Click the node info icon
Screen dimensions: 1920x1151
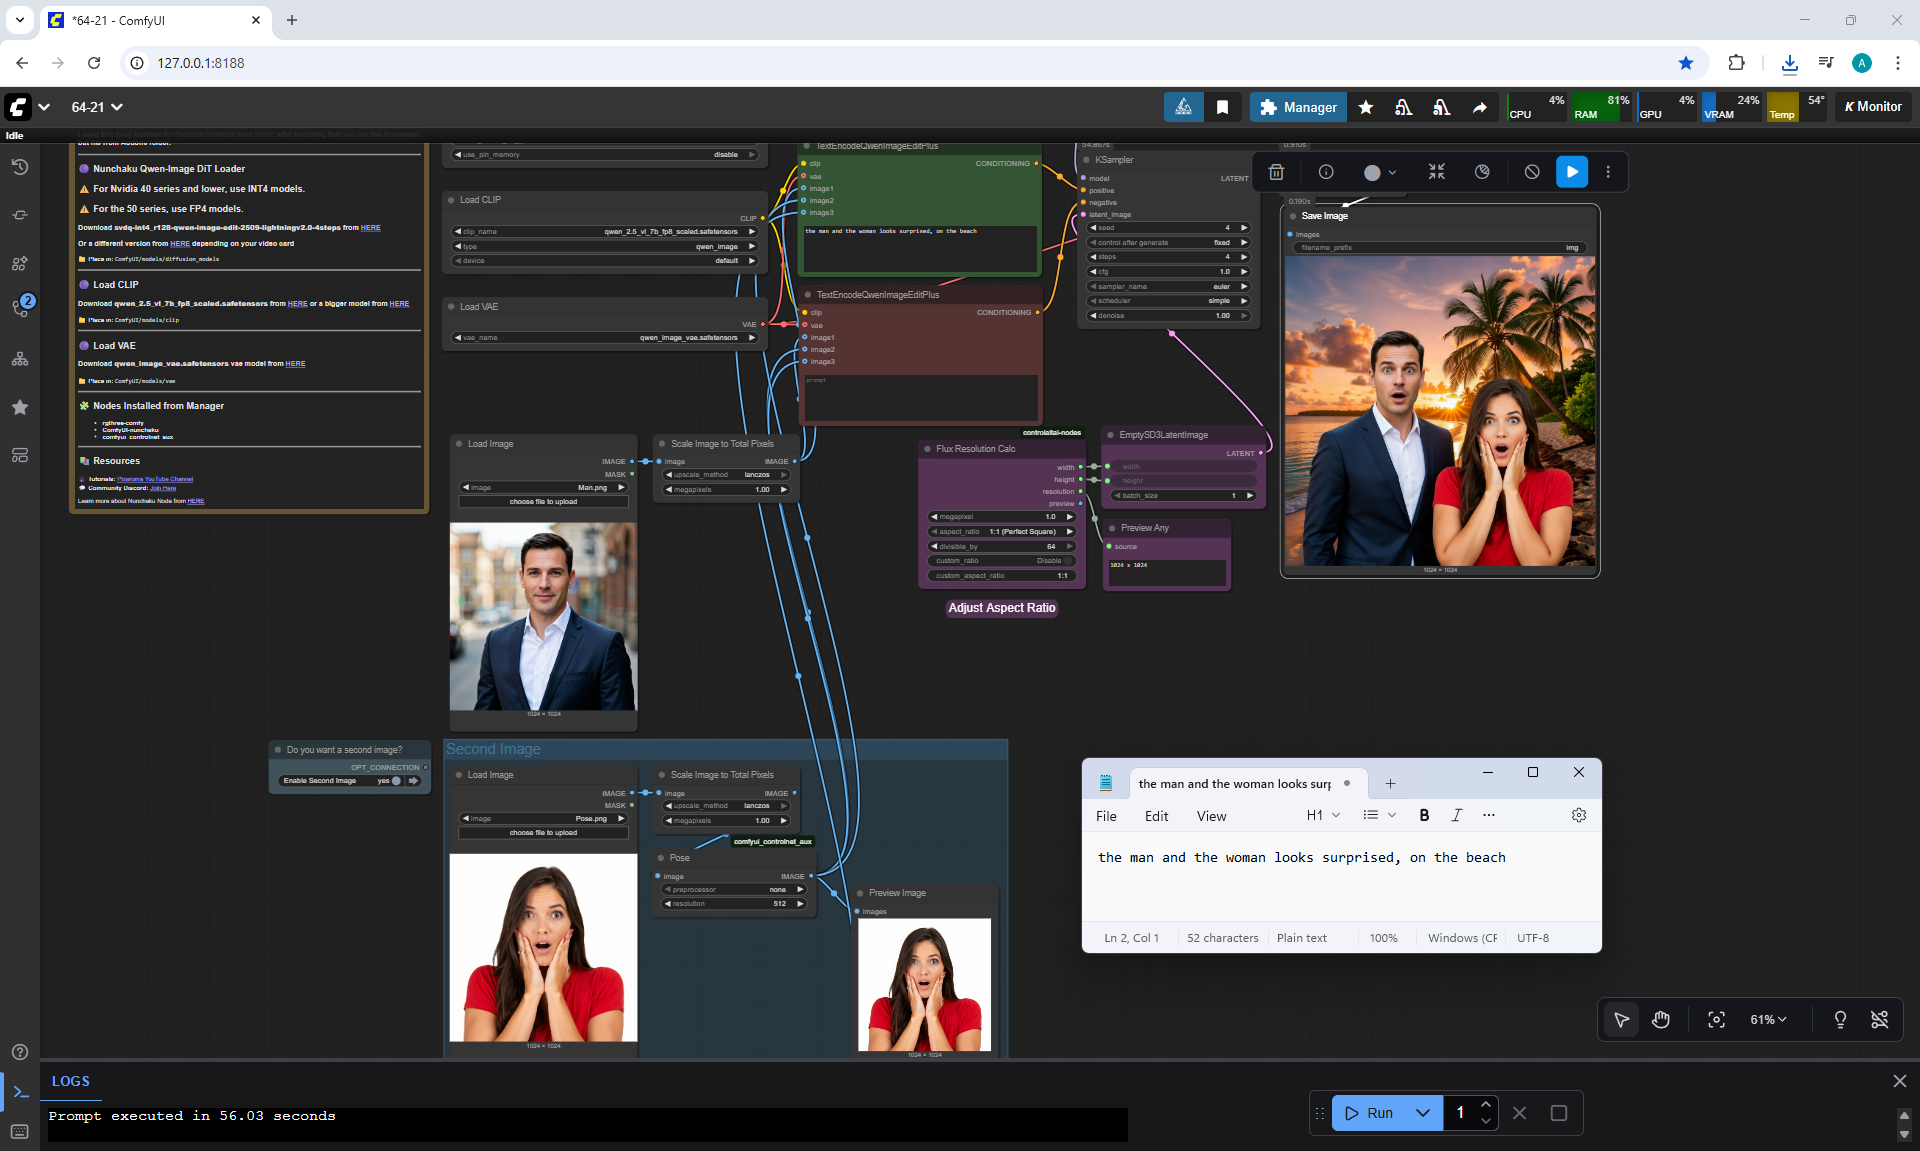click(x=1326, y=172)
